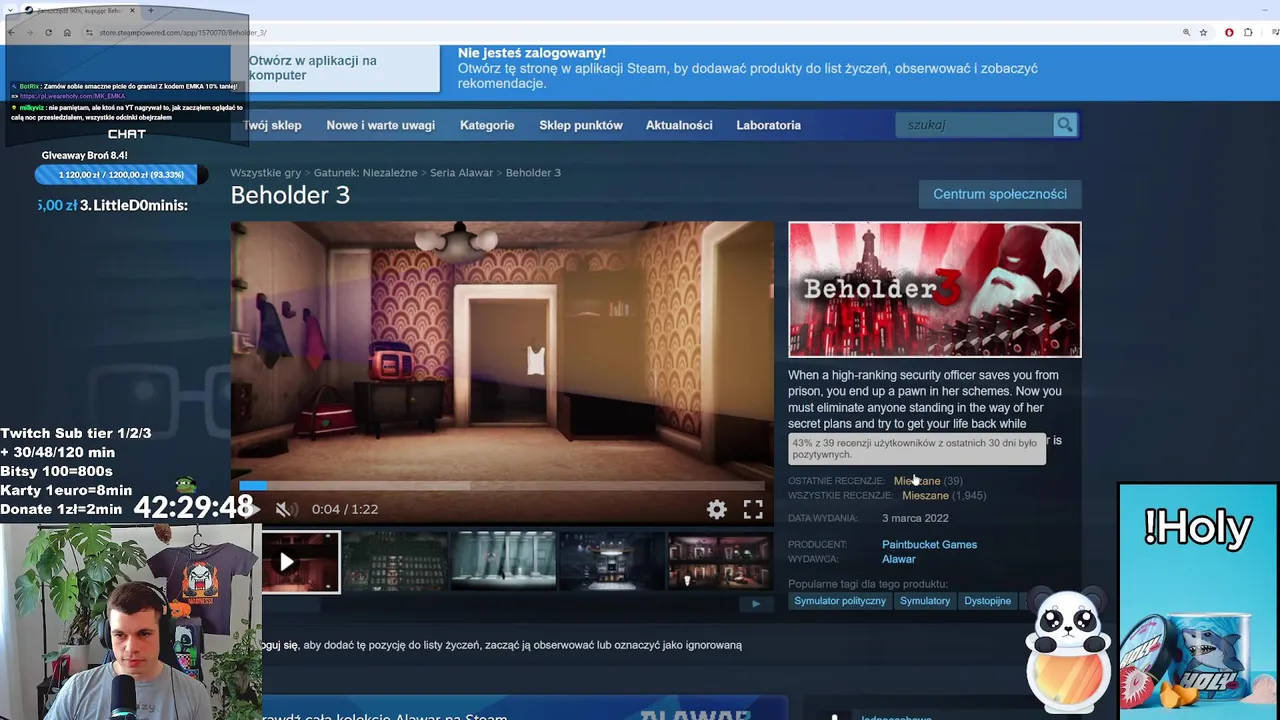Open the 'Twój sklep' menu
Screen dimensions: 1280x720
click(x=272, y=125)
